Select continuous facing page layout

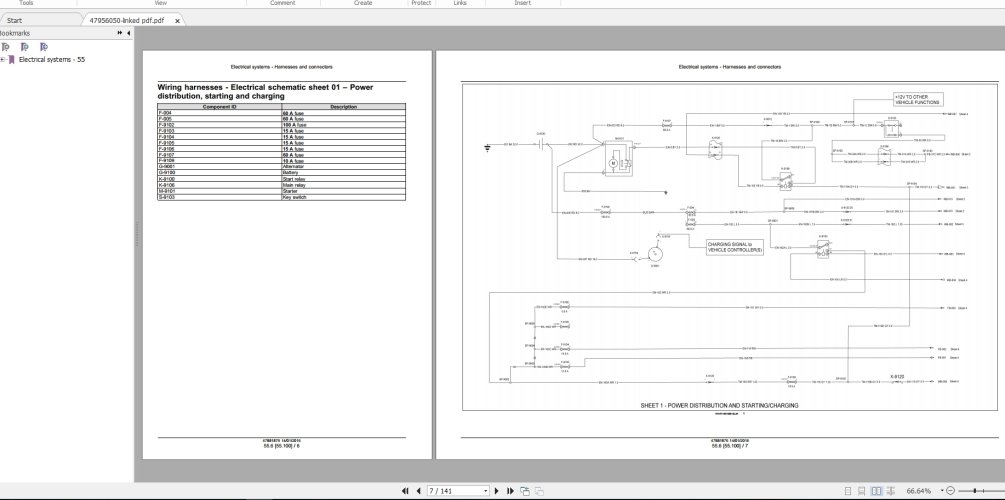[x=890, y=491]
